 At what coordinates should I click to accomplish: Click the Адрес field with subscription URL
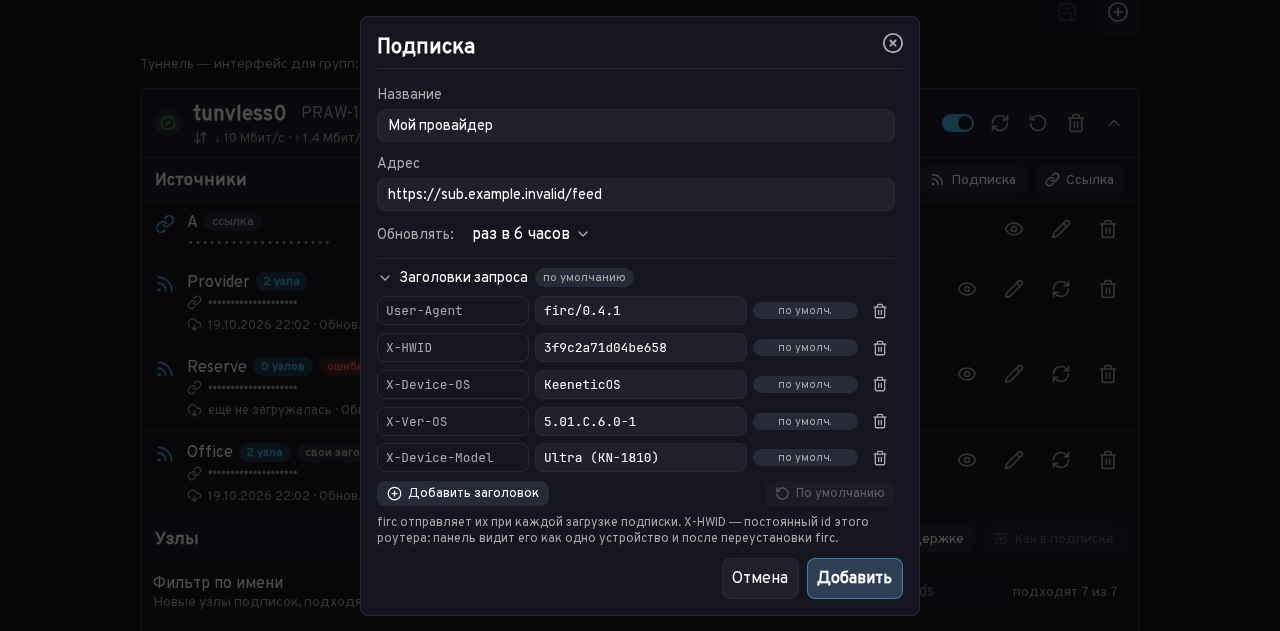(636, 194)
